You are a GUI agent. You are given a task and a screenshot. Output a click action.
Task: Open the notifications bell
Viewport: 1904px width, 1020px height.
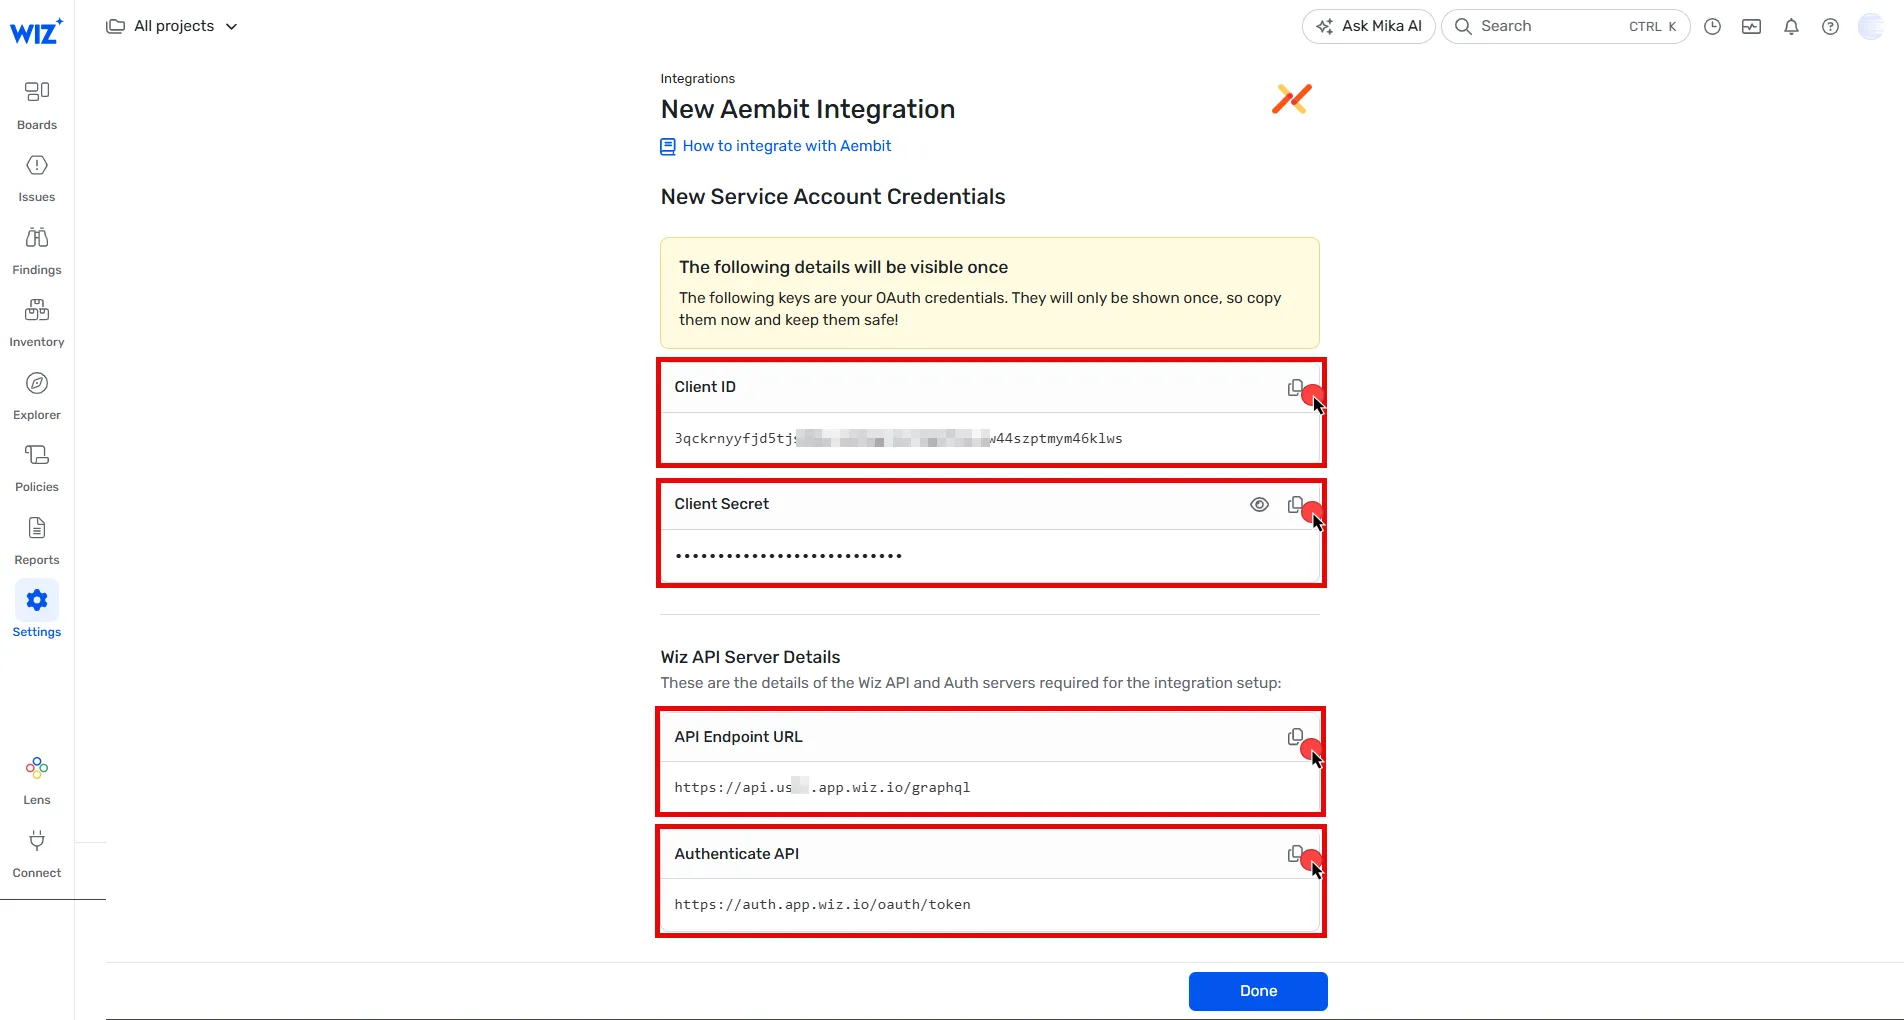[1791, 27]
